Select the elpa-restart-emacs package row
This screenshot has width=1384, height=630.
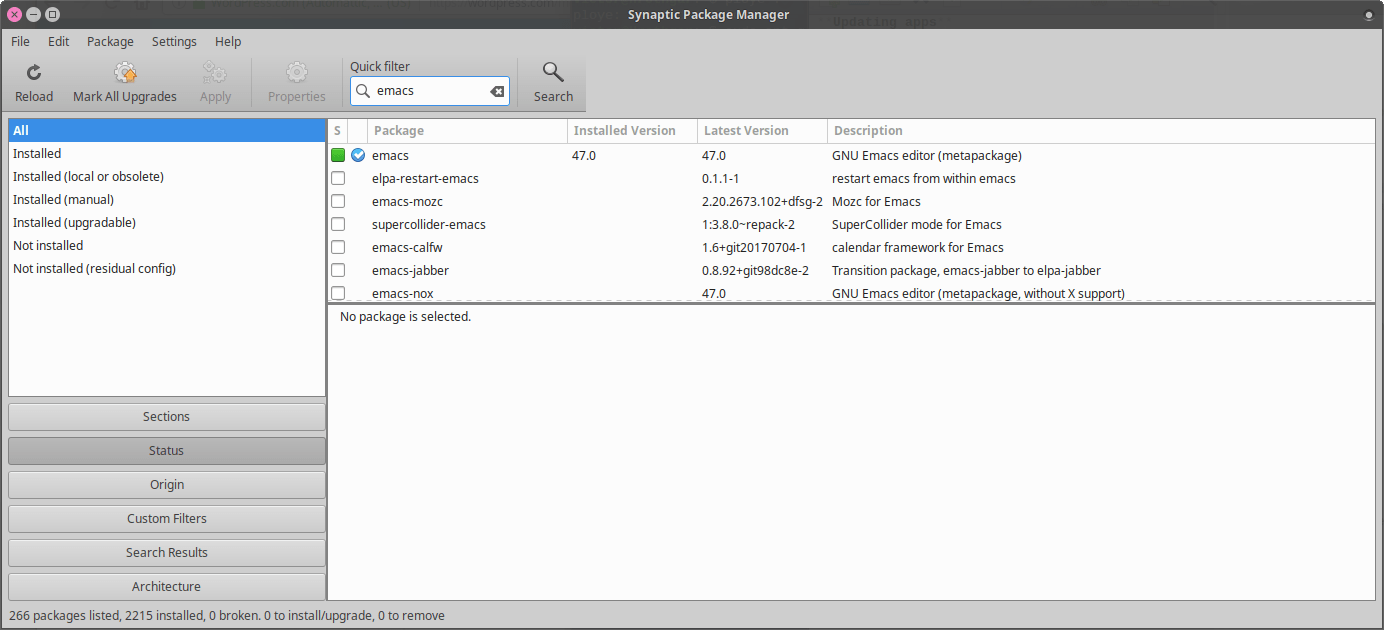[851, 178]
